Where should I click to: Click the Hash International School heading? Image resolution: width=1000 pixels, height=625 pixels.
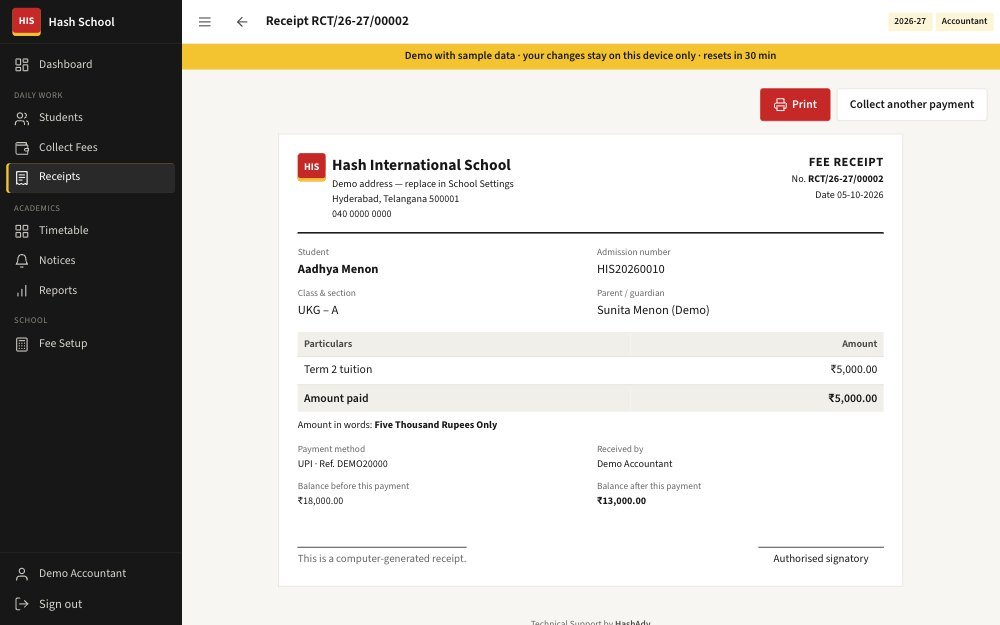[421, 165]
